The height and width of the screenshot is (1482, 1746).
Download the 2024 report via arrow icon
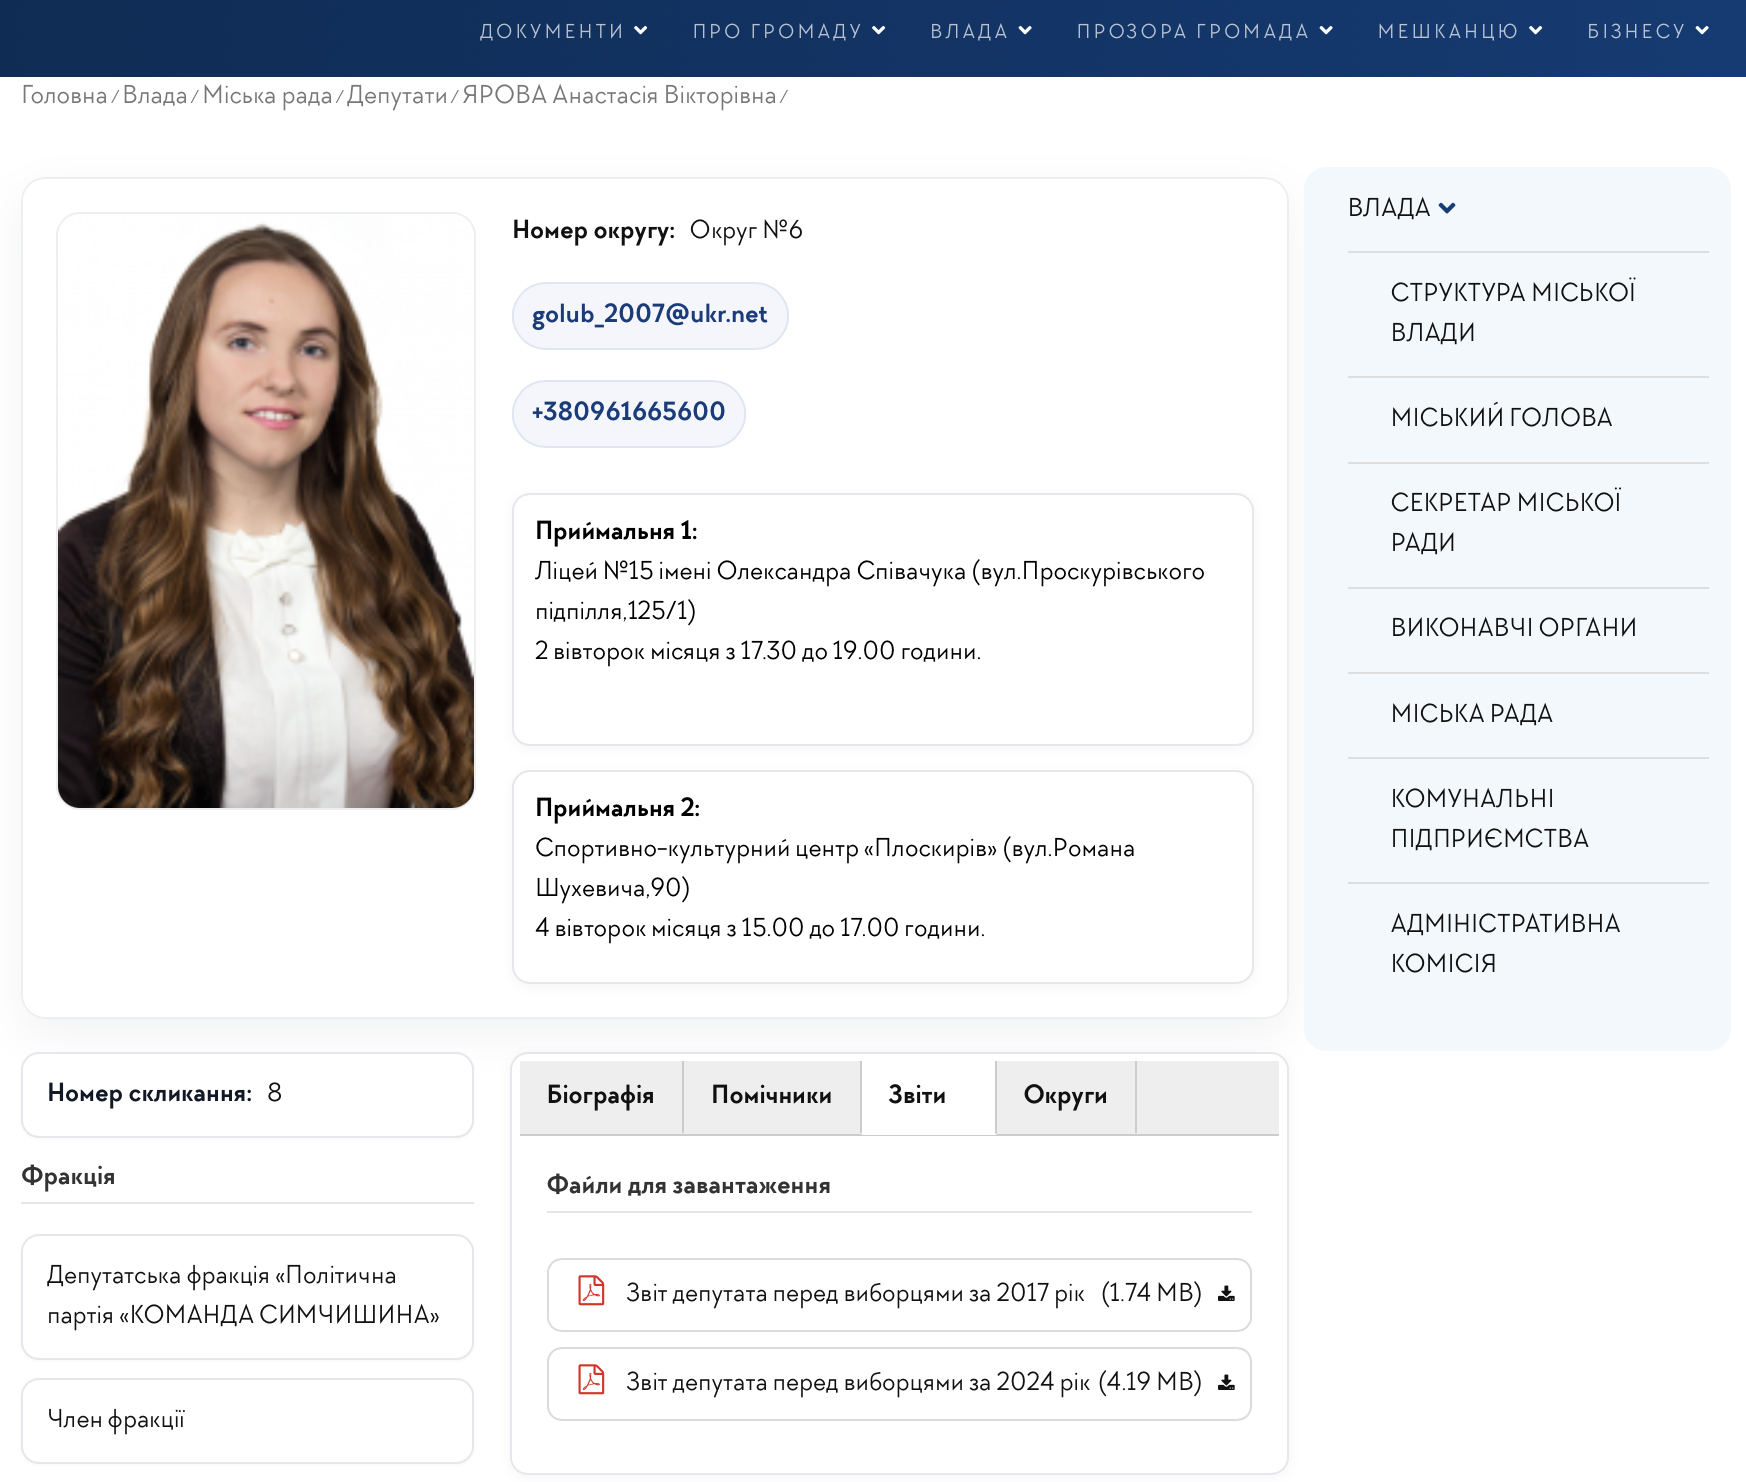(1226, 1383)
